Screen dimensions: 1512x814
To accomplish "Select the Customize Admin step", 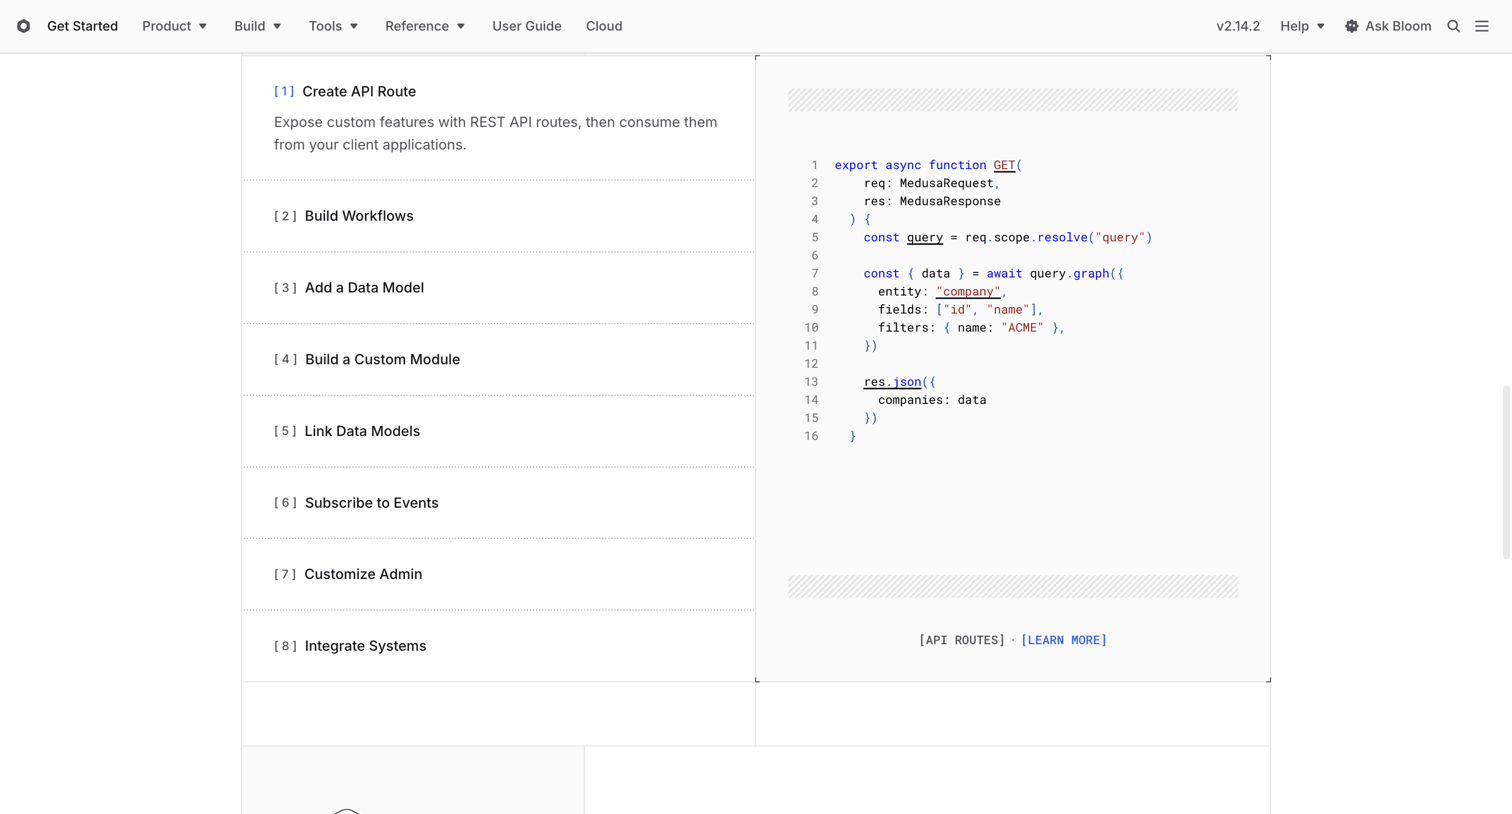I will coord(498,574).
